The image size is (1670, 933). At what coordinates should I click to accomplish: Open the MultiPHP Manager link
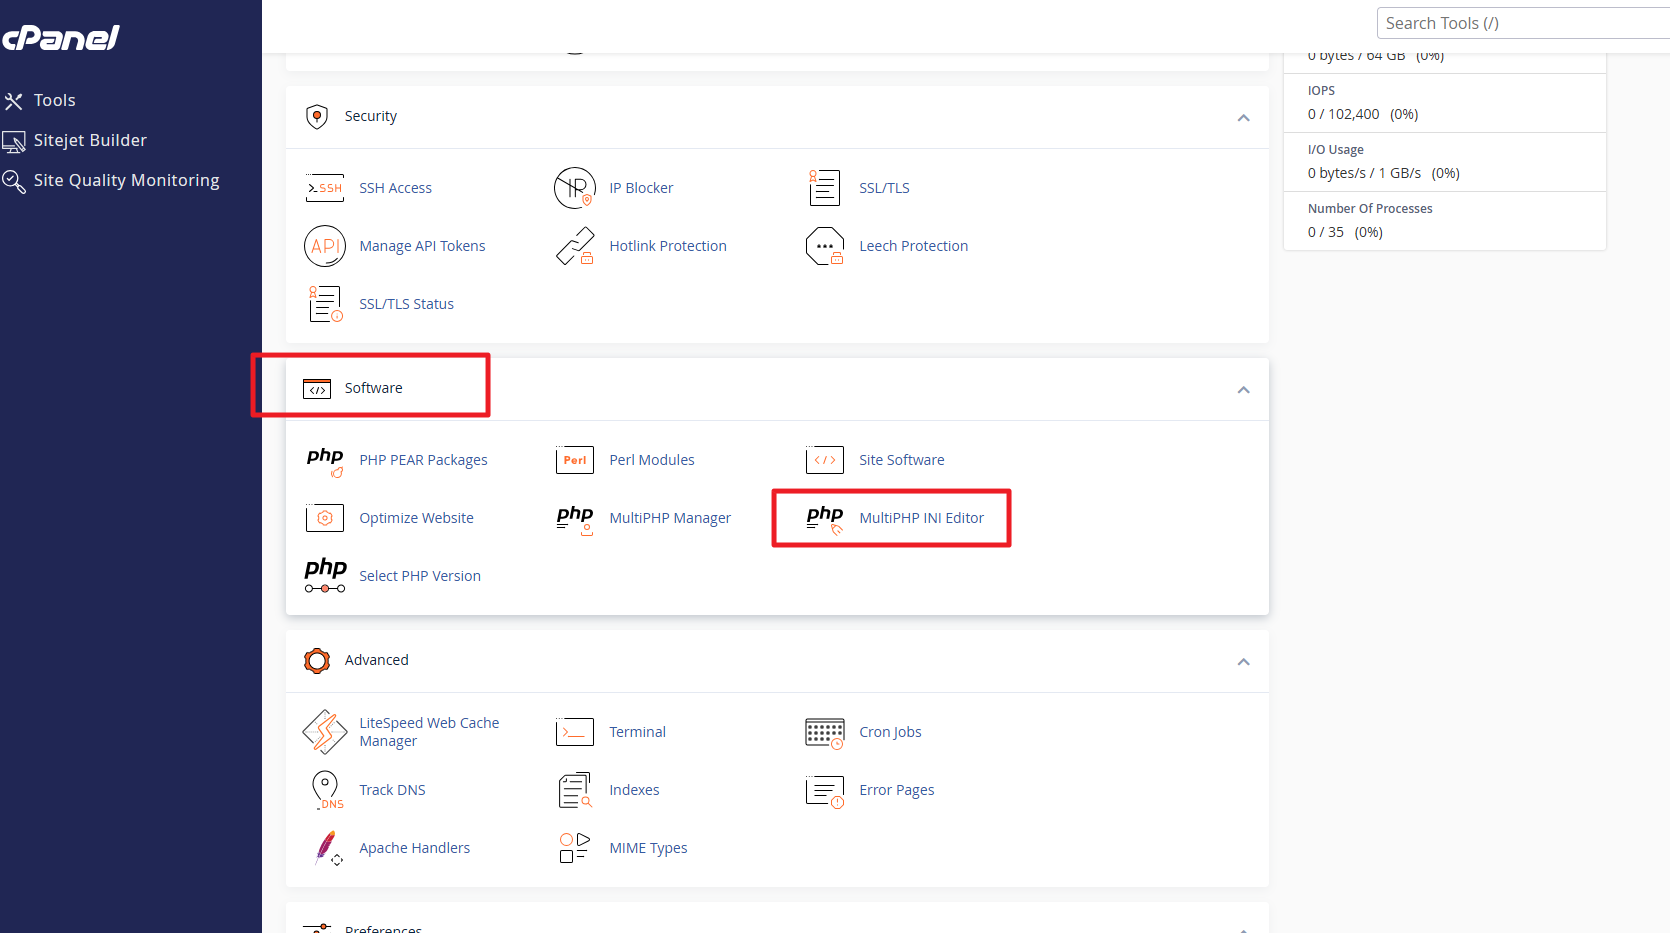pos(670,518)
